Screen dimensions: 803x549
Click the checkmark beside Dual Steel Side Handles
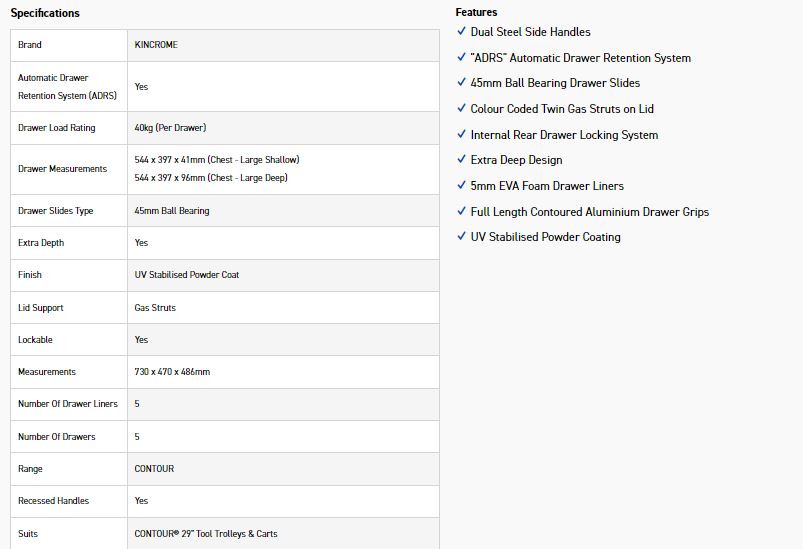pos(461,31)
